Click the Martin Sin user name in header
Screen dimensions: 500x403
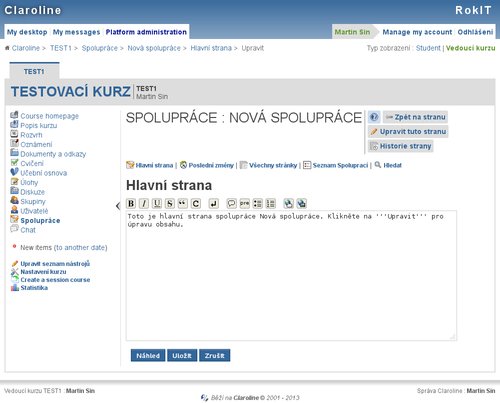coord(352,32)
